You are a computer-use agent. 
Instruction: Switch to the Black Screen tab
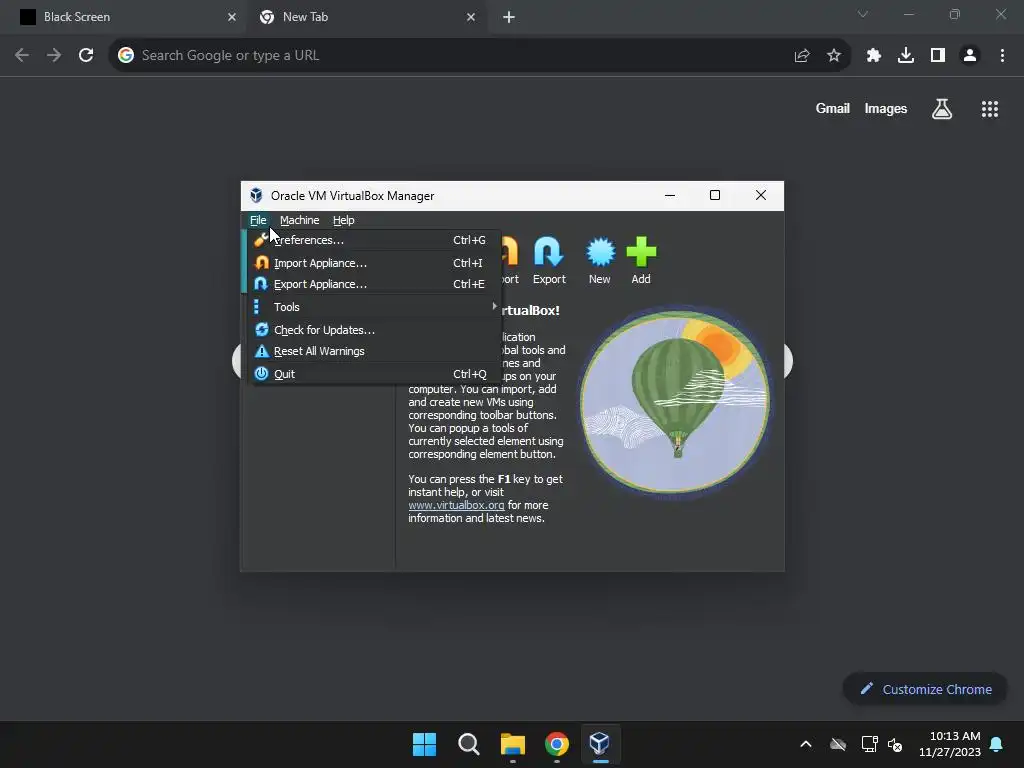pyautogui.click(x=123, y=17)
